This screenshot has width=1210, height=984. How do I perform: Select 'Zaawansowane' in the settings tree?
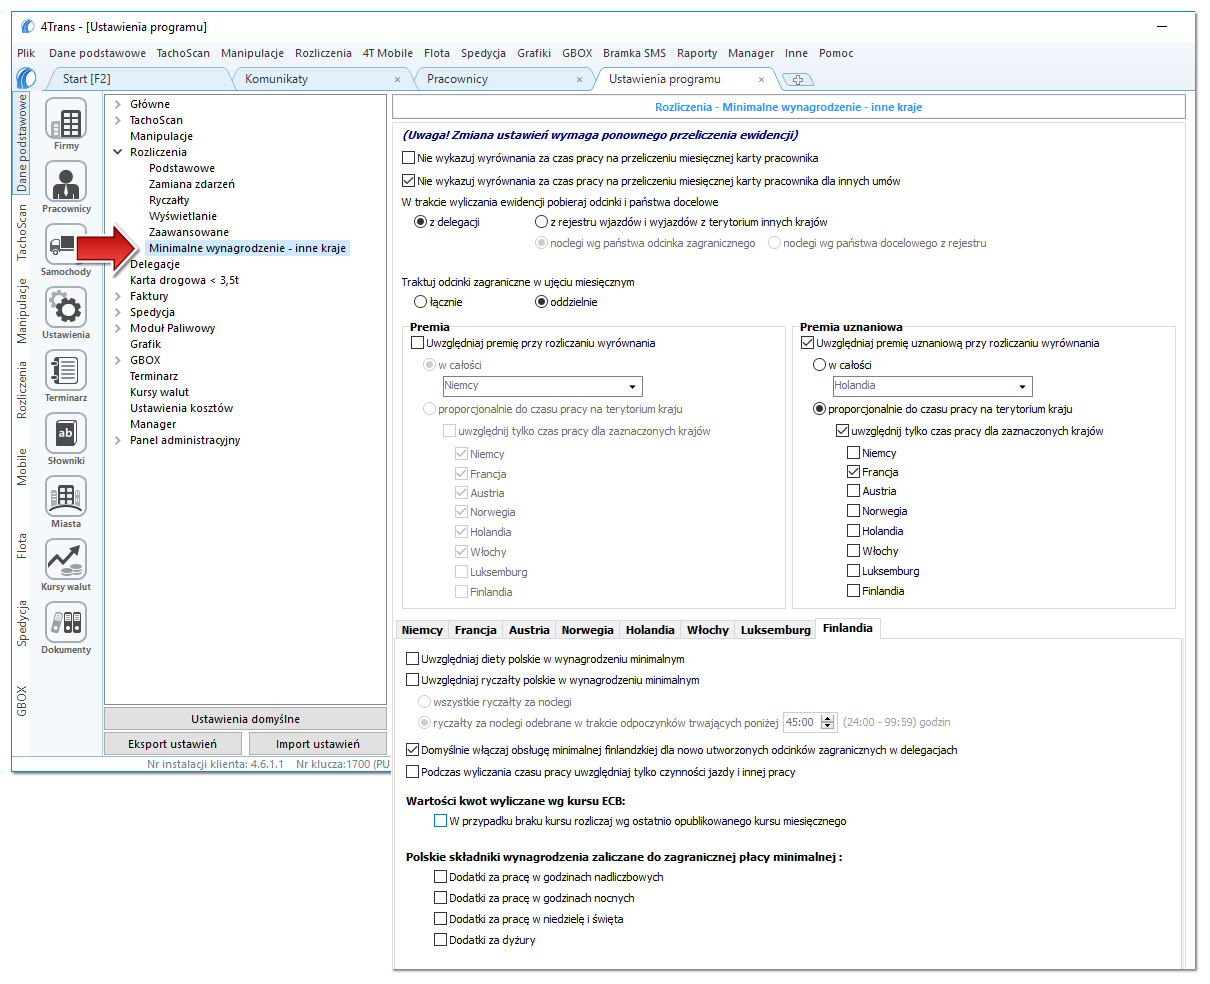(x=189, y=232)
